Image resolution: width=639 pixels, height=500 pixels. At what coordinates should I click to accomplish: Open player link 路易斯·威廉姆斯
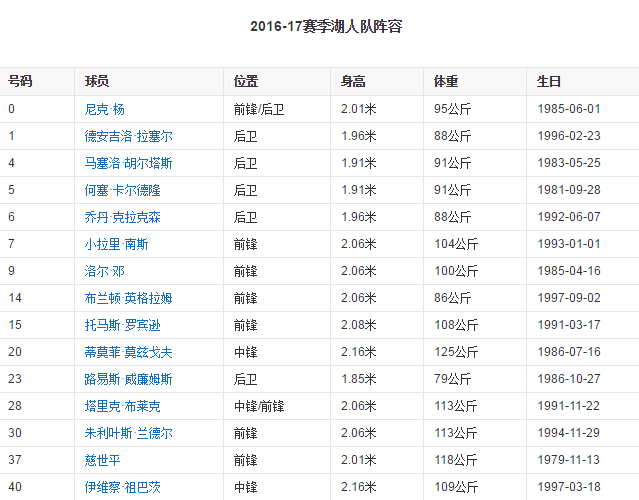(128, 379)
